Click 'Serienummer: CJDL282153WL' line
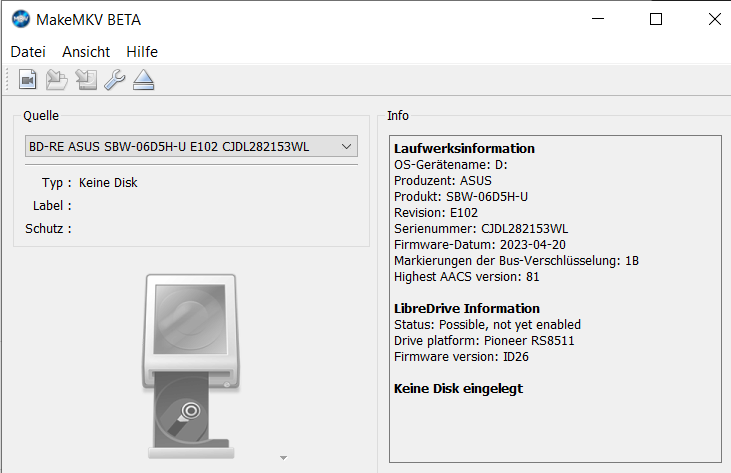The height and width of the screenshot is (473, 731). point(481,229)
